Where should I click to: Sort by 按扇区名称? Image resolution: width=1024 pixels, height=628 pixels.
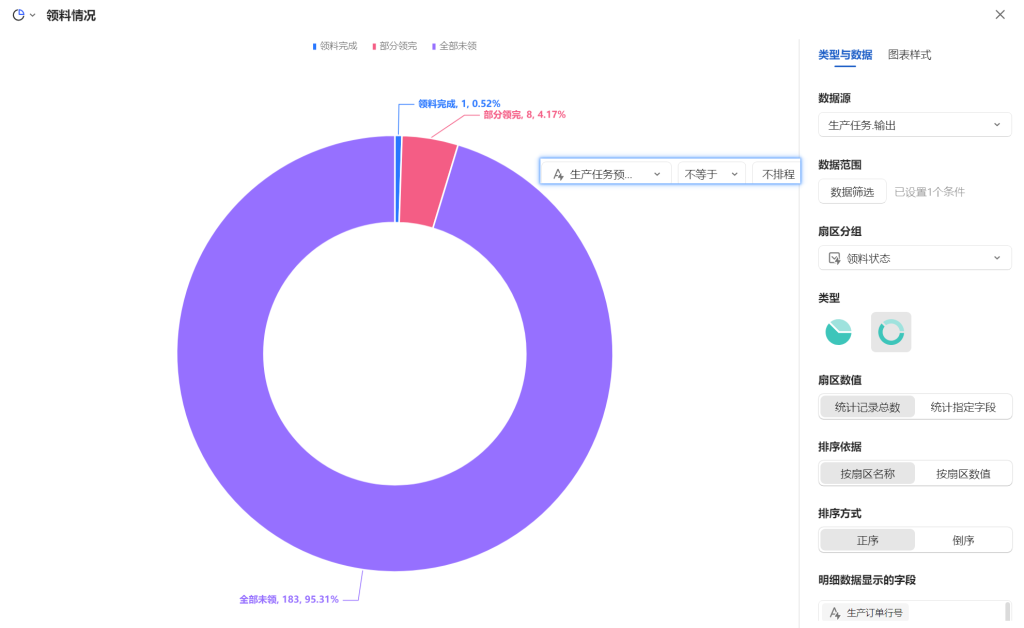coord(867,474)
